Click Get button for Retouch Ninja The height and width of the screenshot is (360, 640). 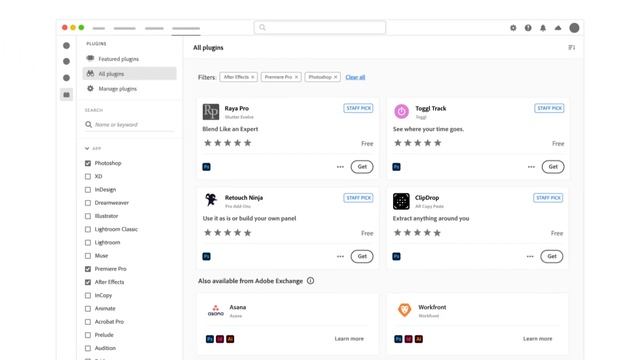362,256
